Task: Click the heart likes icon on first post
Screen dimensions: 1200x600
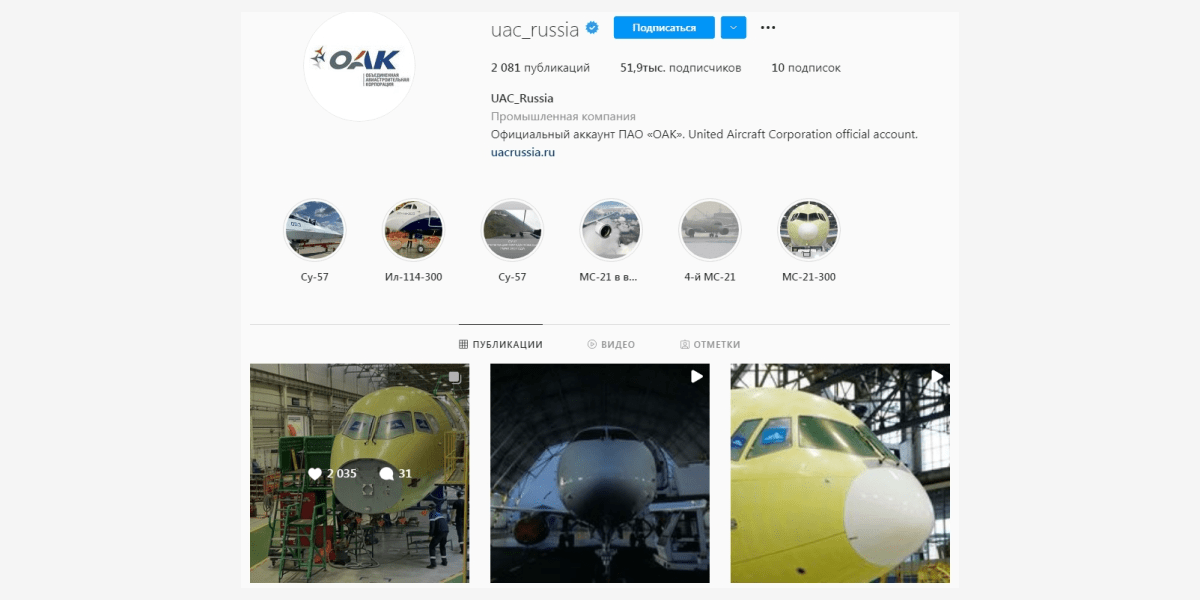Action: pyautogui.click(x=315, y=473)
